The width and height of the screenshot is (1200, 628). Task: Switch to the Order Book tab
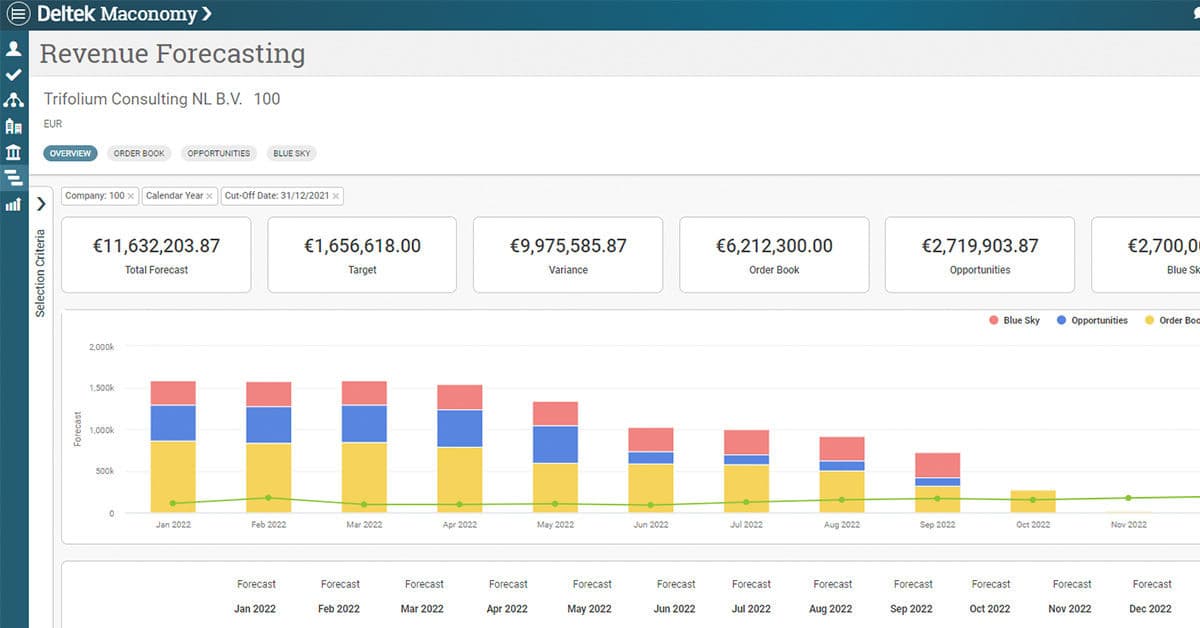(139, 154)
